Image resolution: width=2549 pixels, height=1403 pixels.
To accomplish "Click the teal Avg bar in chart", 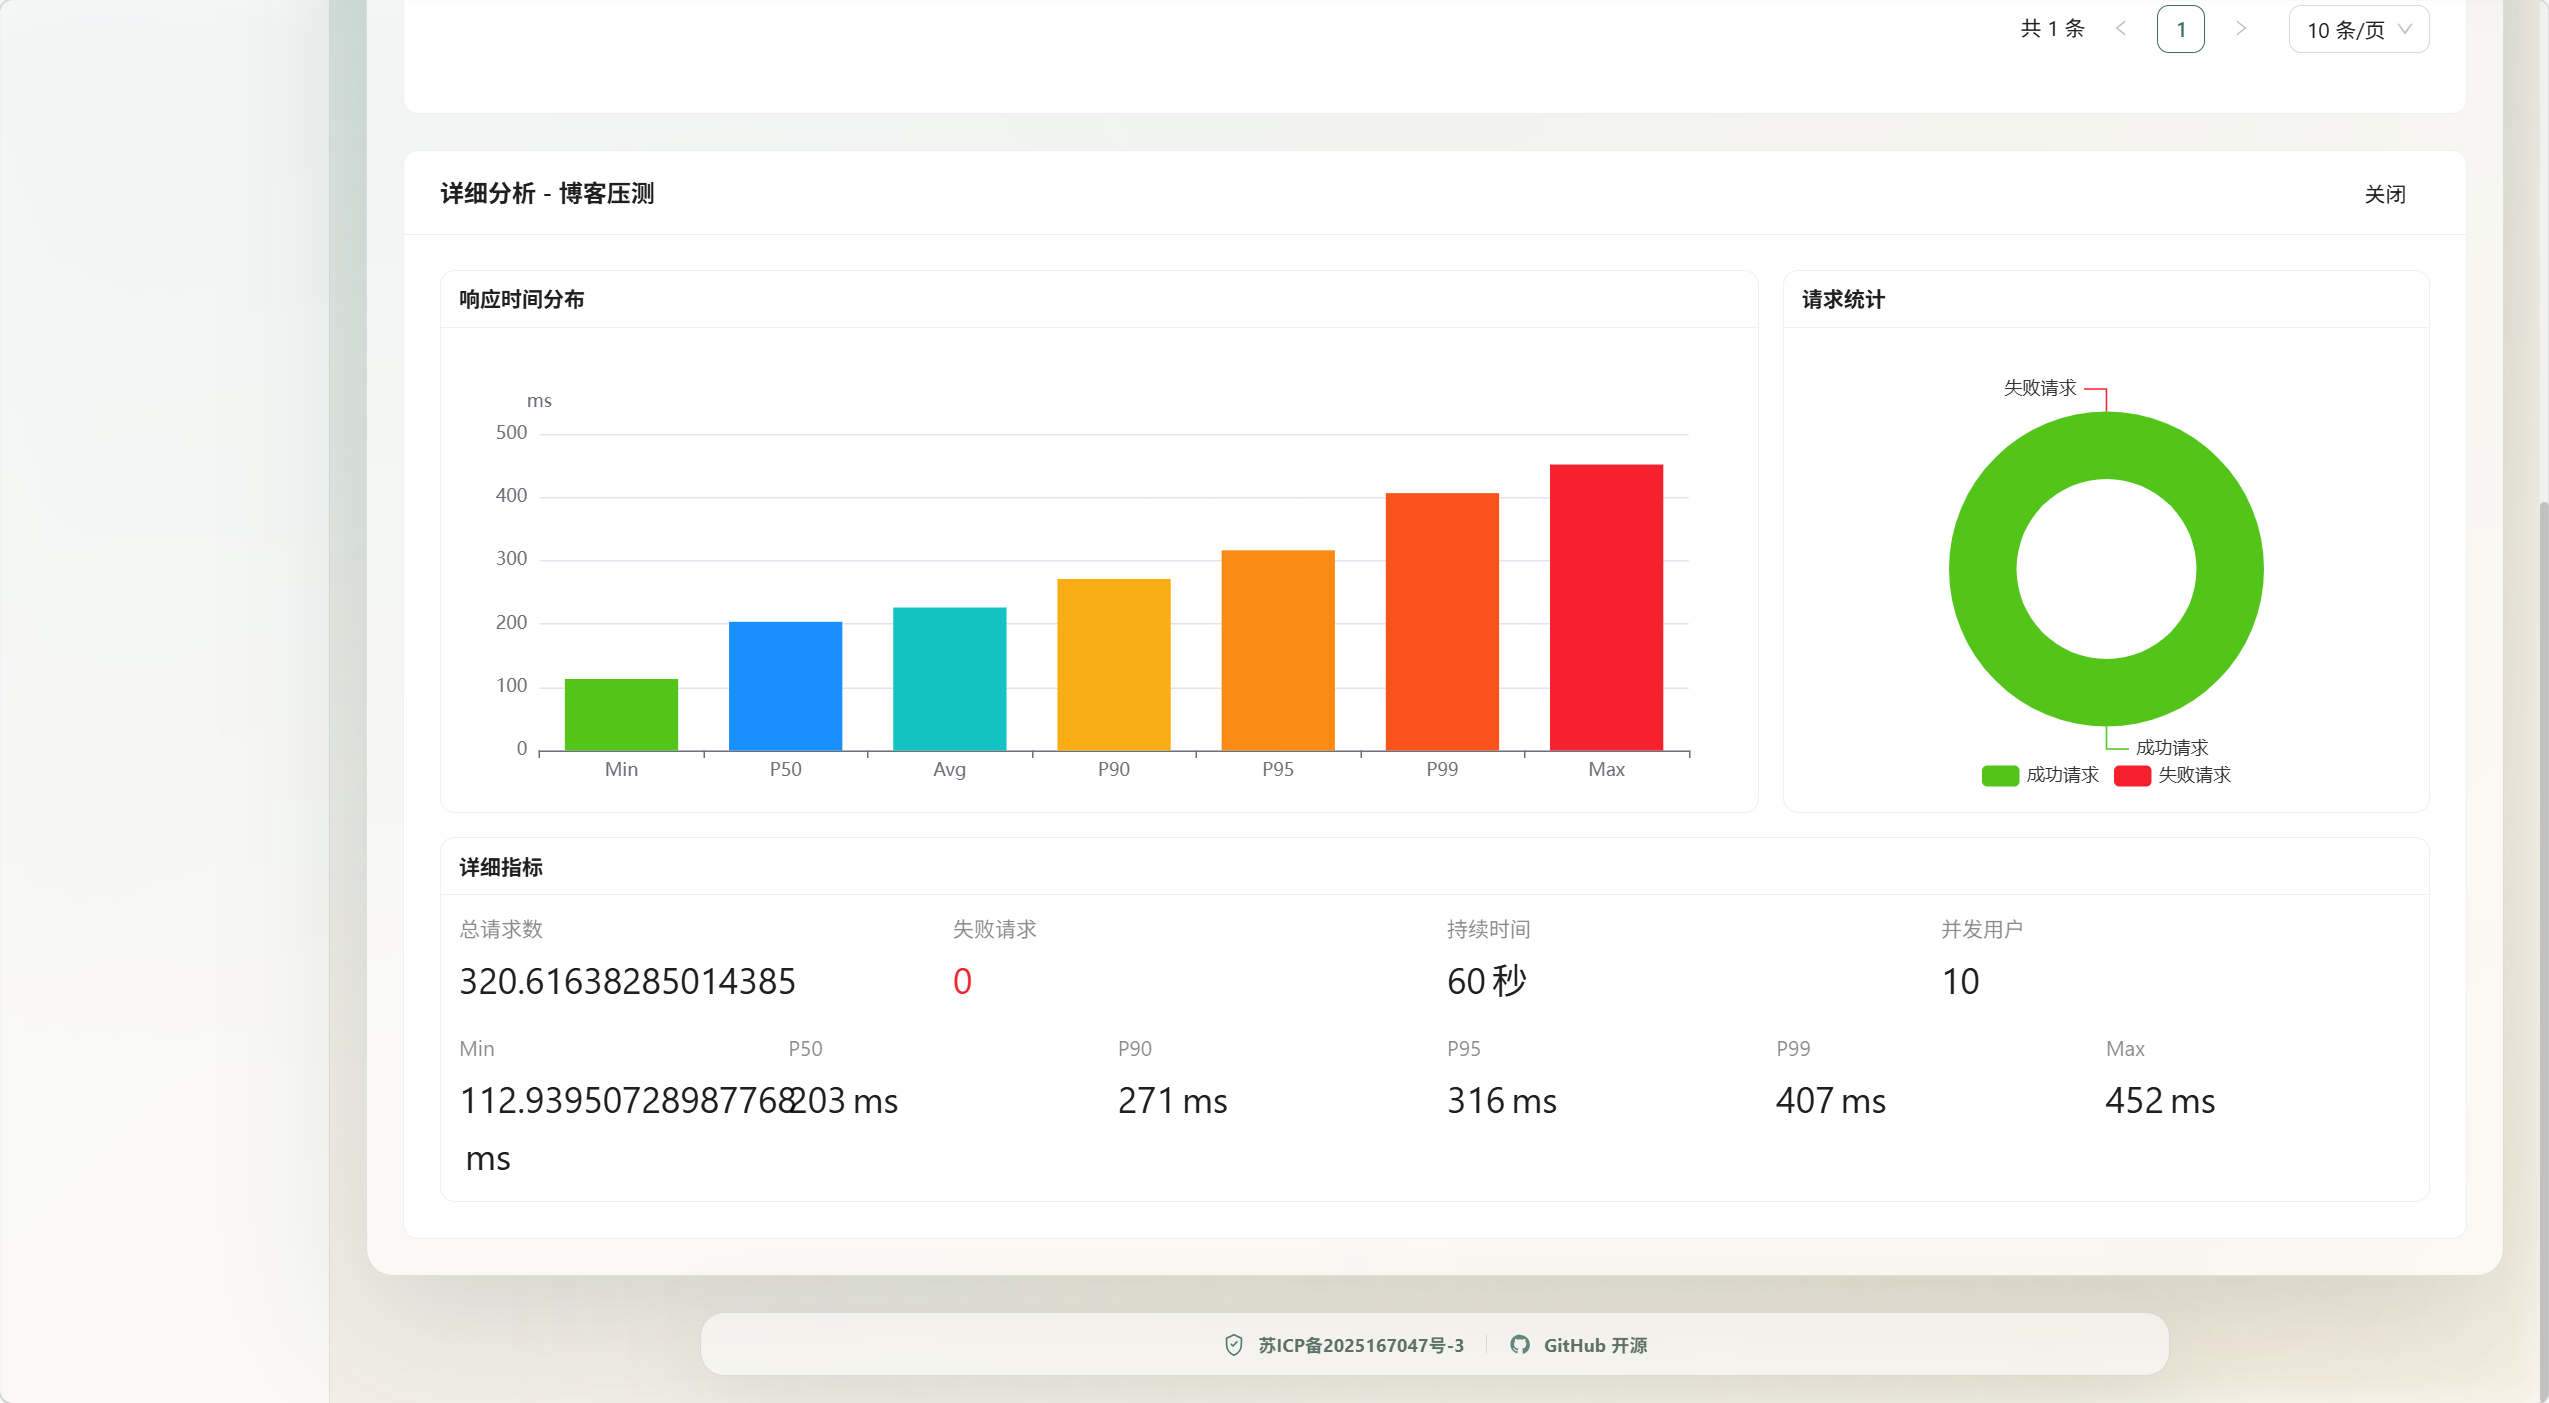I will point(949,678).
